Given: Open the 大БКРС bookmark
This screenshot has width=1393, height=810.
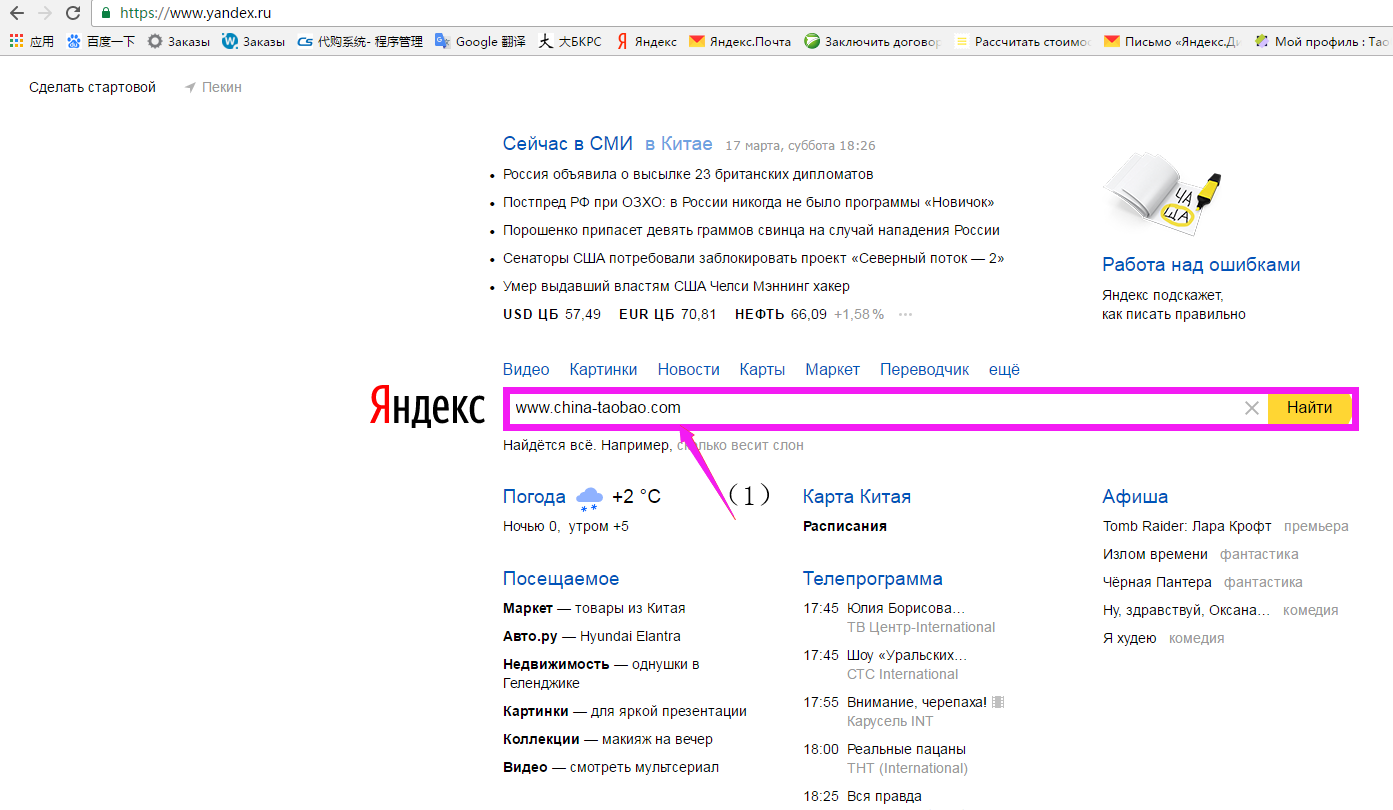Looking at the screenshot, I should click(x=570, y=42).
